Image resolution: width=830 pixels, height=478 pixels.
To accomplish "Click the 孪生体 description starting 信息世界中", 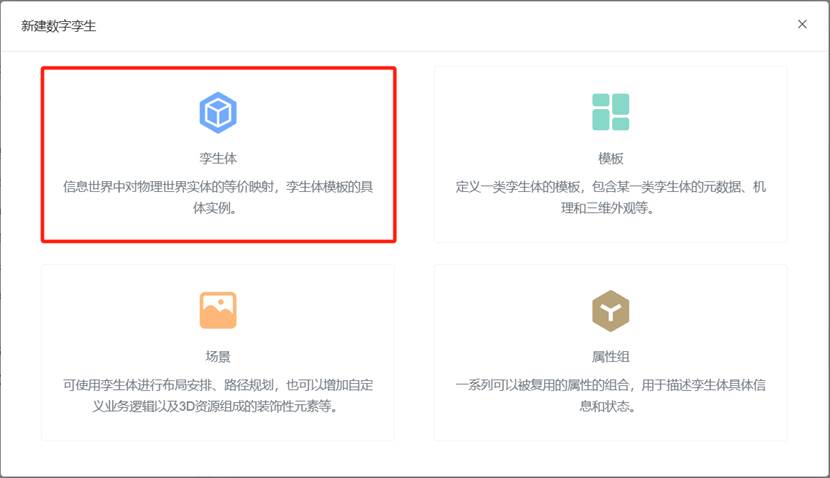I will [x=218, y=197].
